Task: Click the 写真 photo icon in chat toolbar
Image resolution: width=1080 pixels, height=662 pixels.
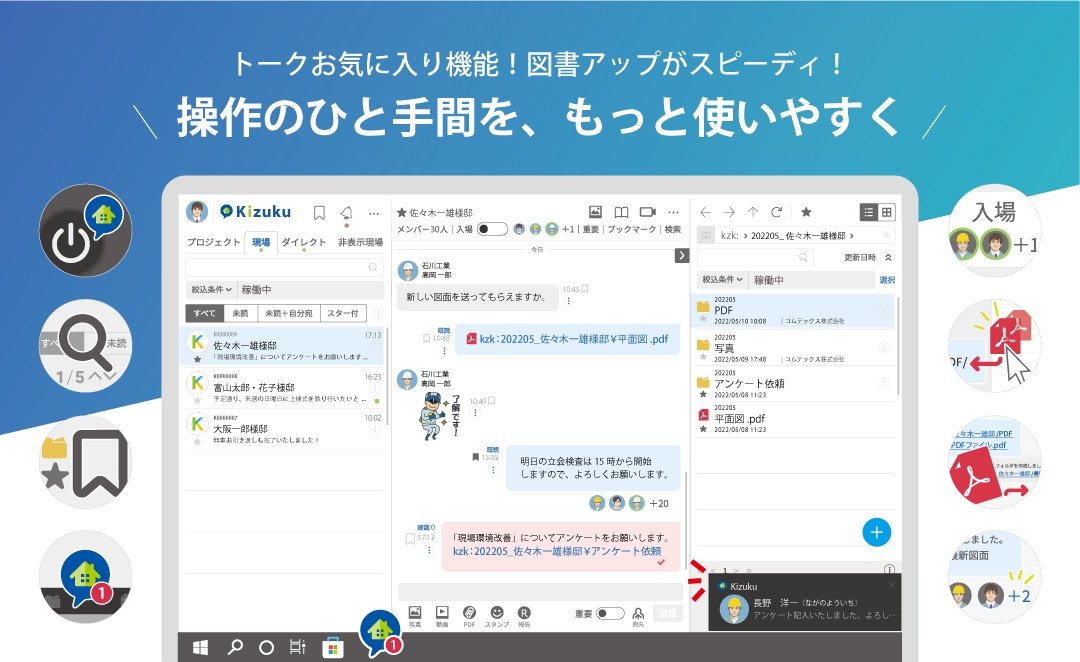Action: 415,613
